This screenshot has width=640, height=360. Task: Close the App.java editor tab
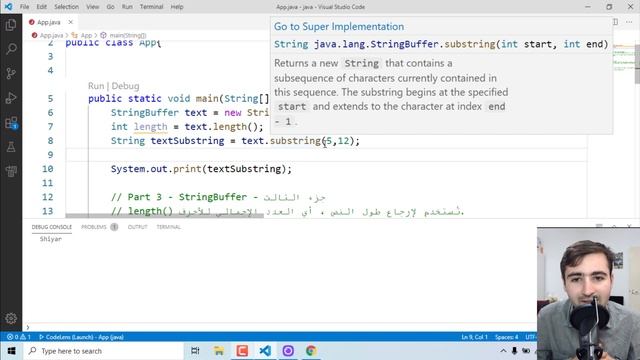[71, 22]
